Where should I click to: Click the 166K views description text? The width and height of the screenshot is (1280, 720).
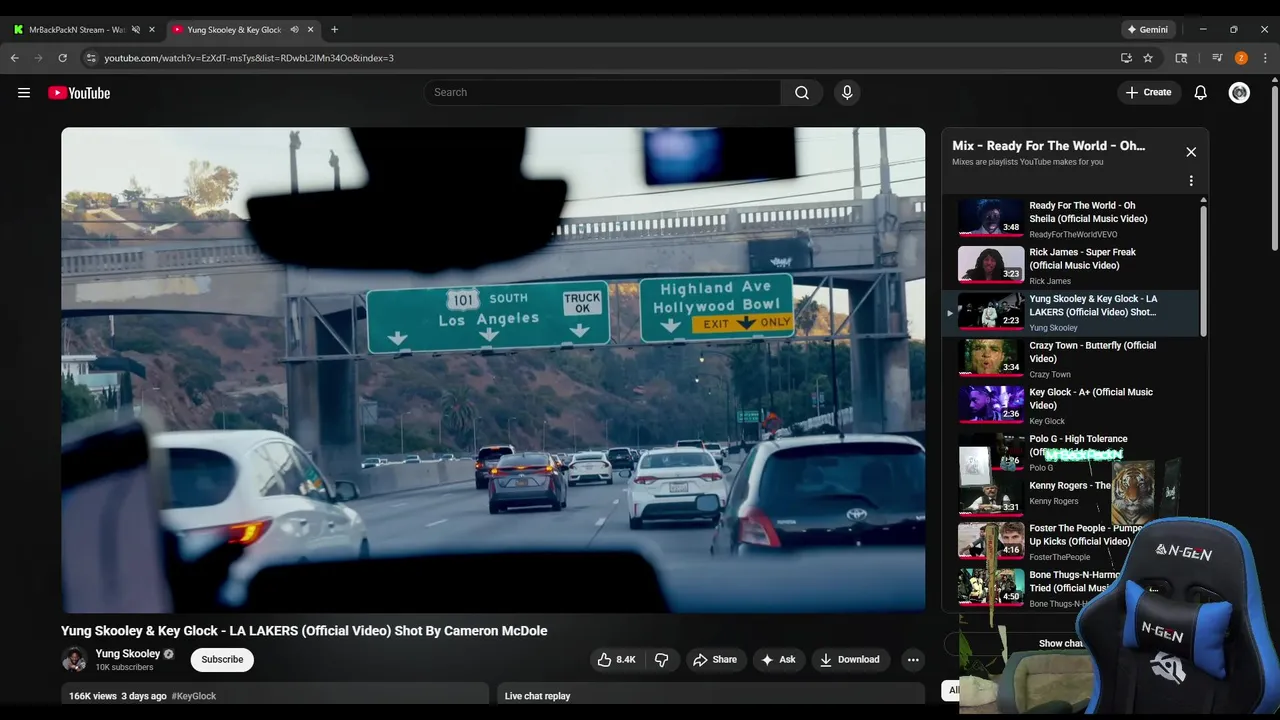pyautogui.click(x=92, y=696)
